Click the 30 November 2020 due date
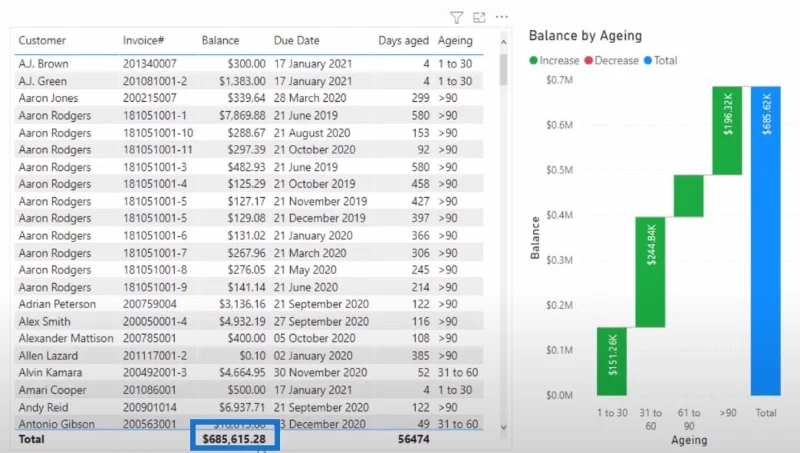This screenshot has width=800, height=453. [x=320, y=372]
